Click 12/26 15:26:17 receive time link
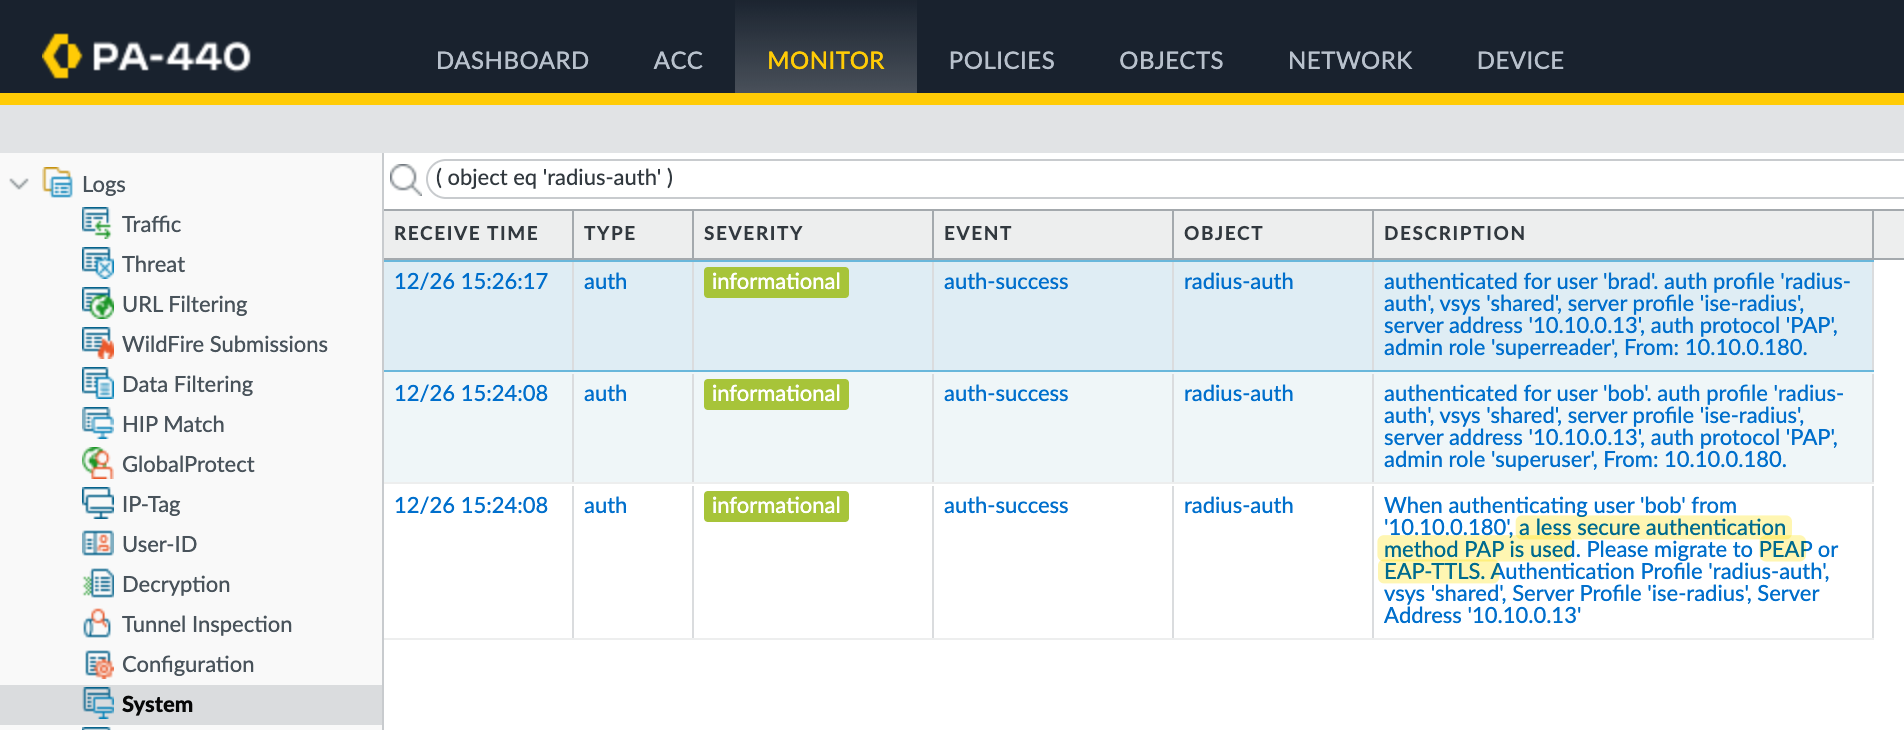 471,282
